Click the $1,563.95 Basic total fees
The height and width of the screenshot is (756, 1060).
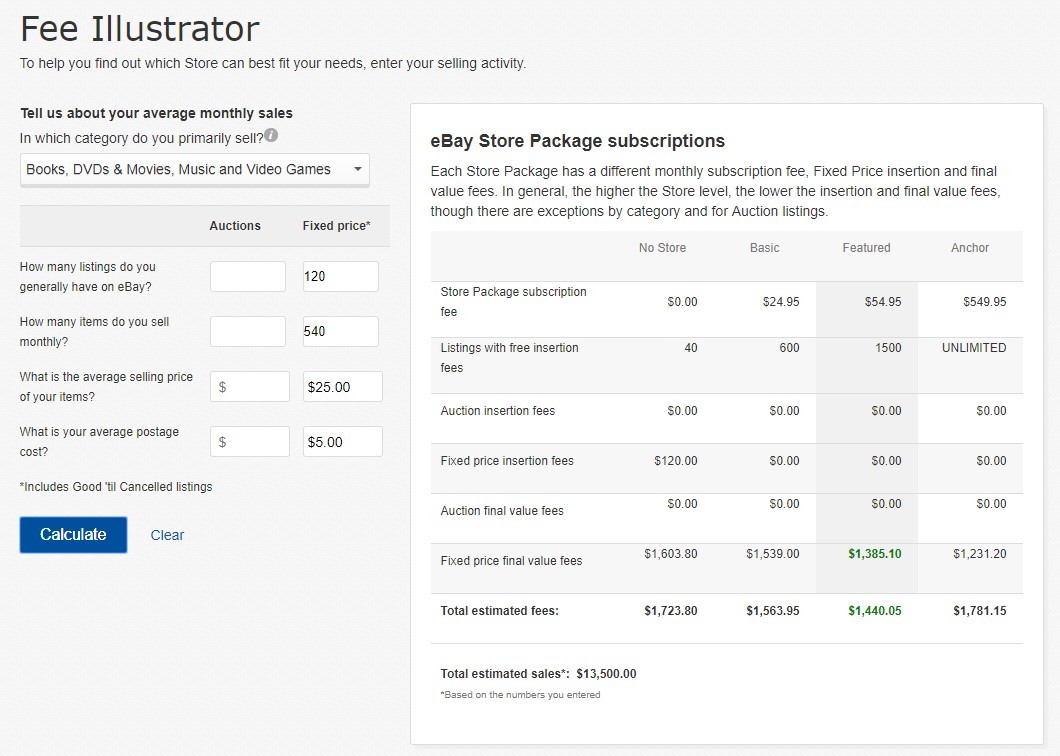[x=773, y=611]
